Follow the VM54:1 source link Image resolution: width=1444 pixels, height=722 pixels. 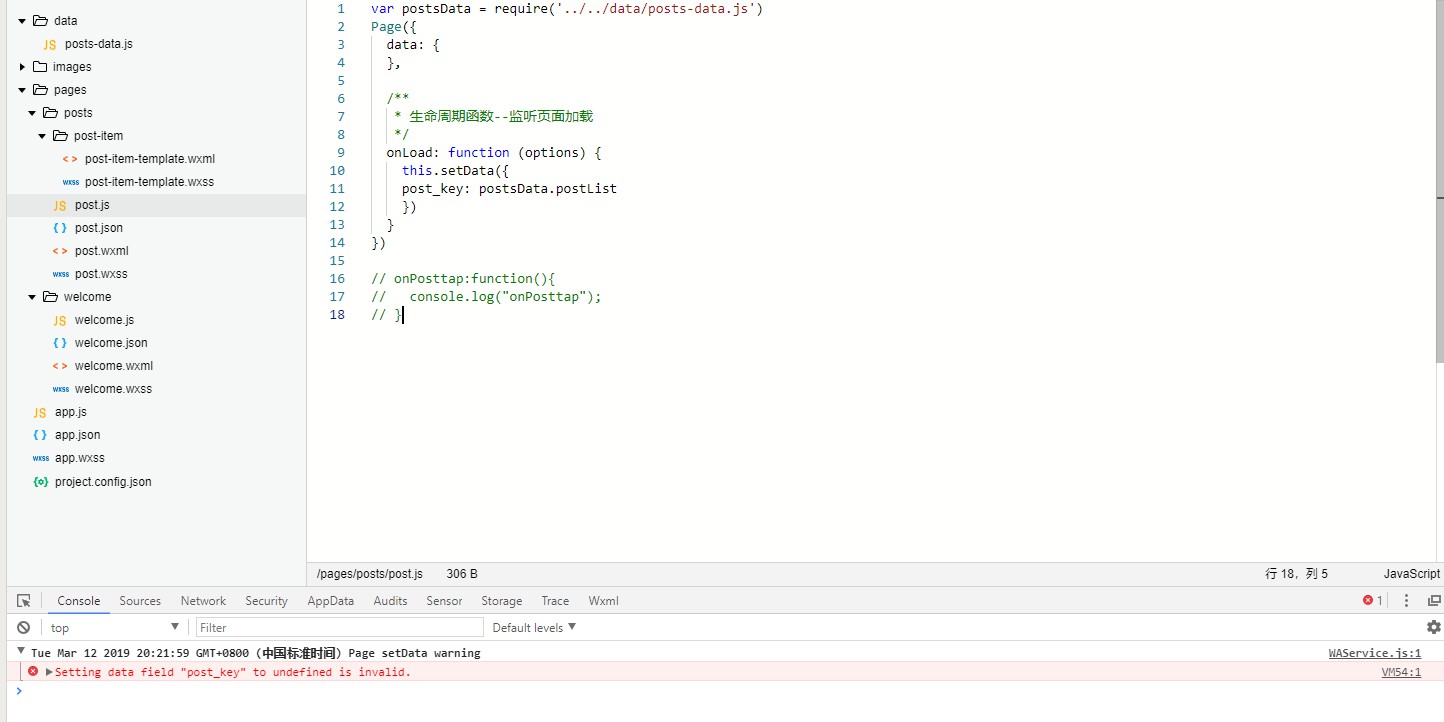click(x=1401, y=672)
